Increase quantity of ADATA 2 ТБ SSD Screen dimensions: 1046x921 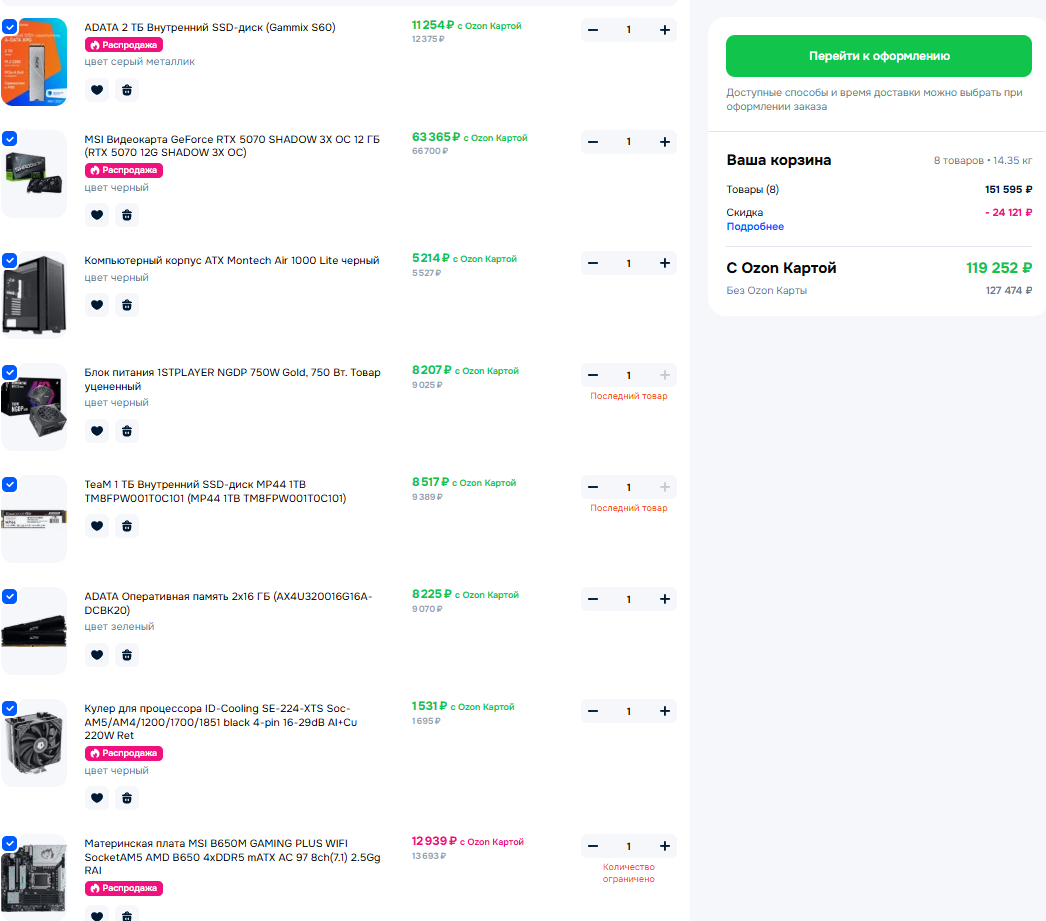664,30
